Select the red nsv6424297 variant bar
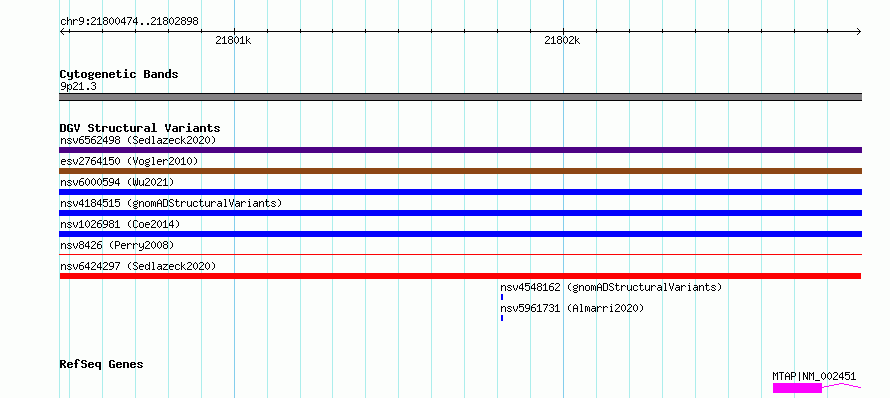 [x=460, y=276]
